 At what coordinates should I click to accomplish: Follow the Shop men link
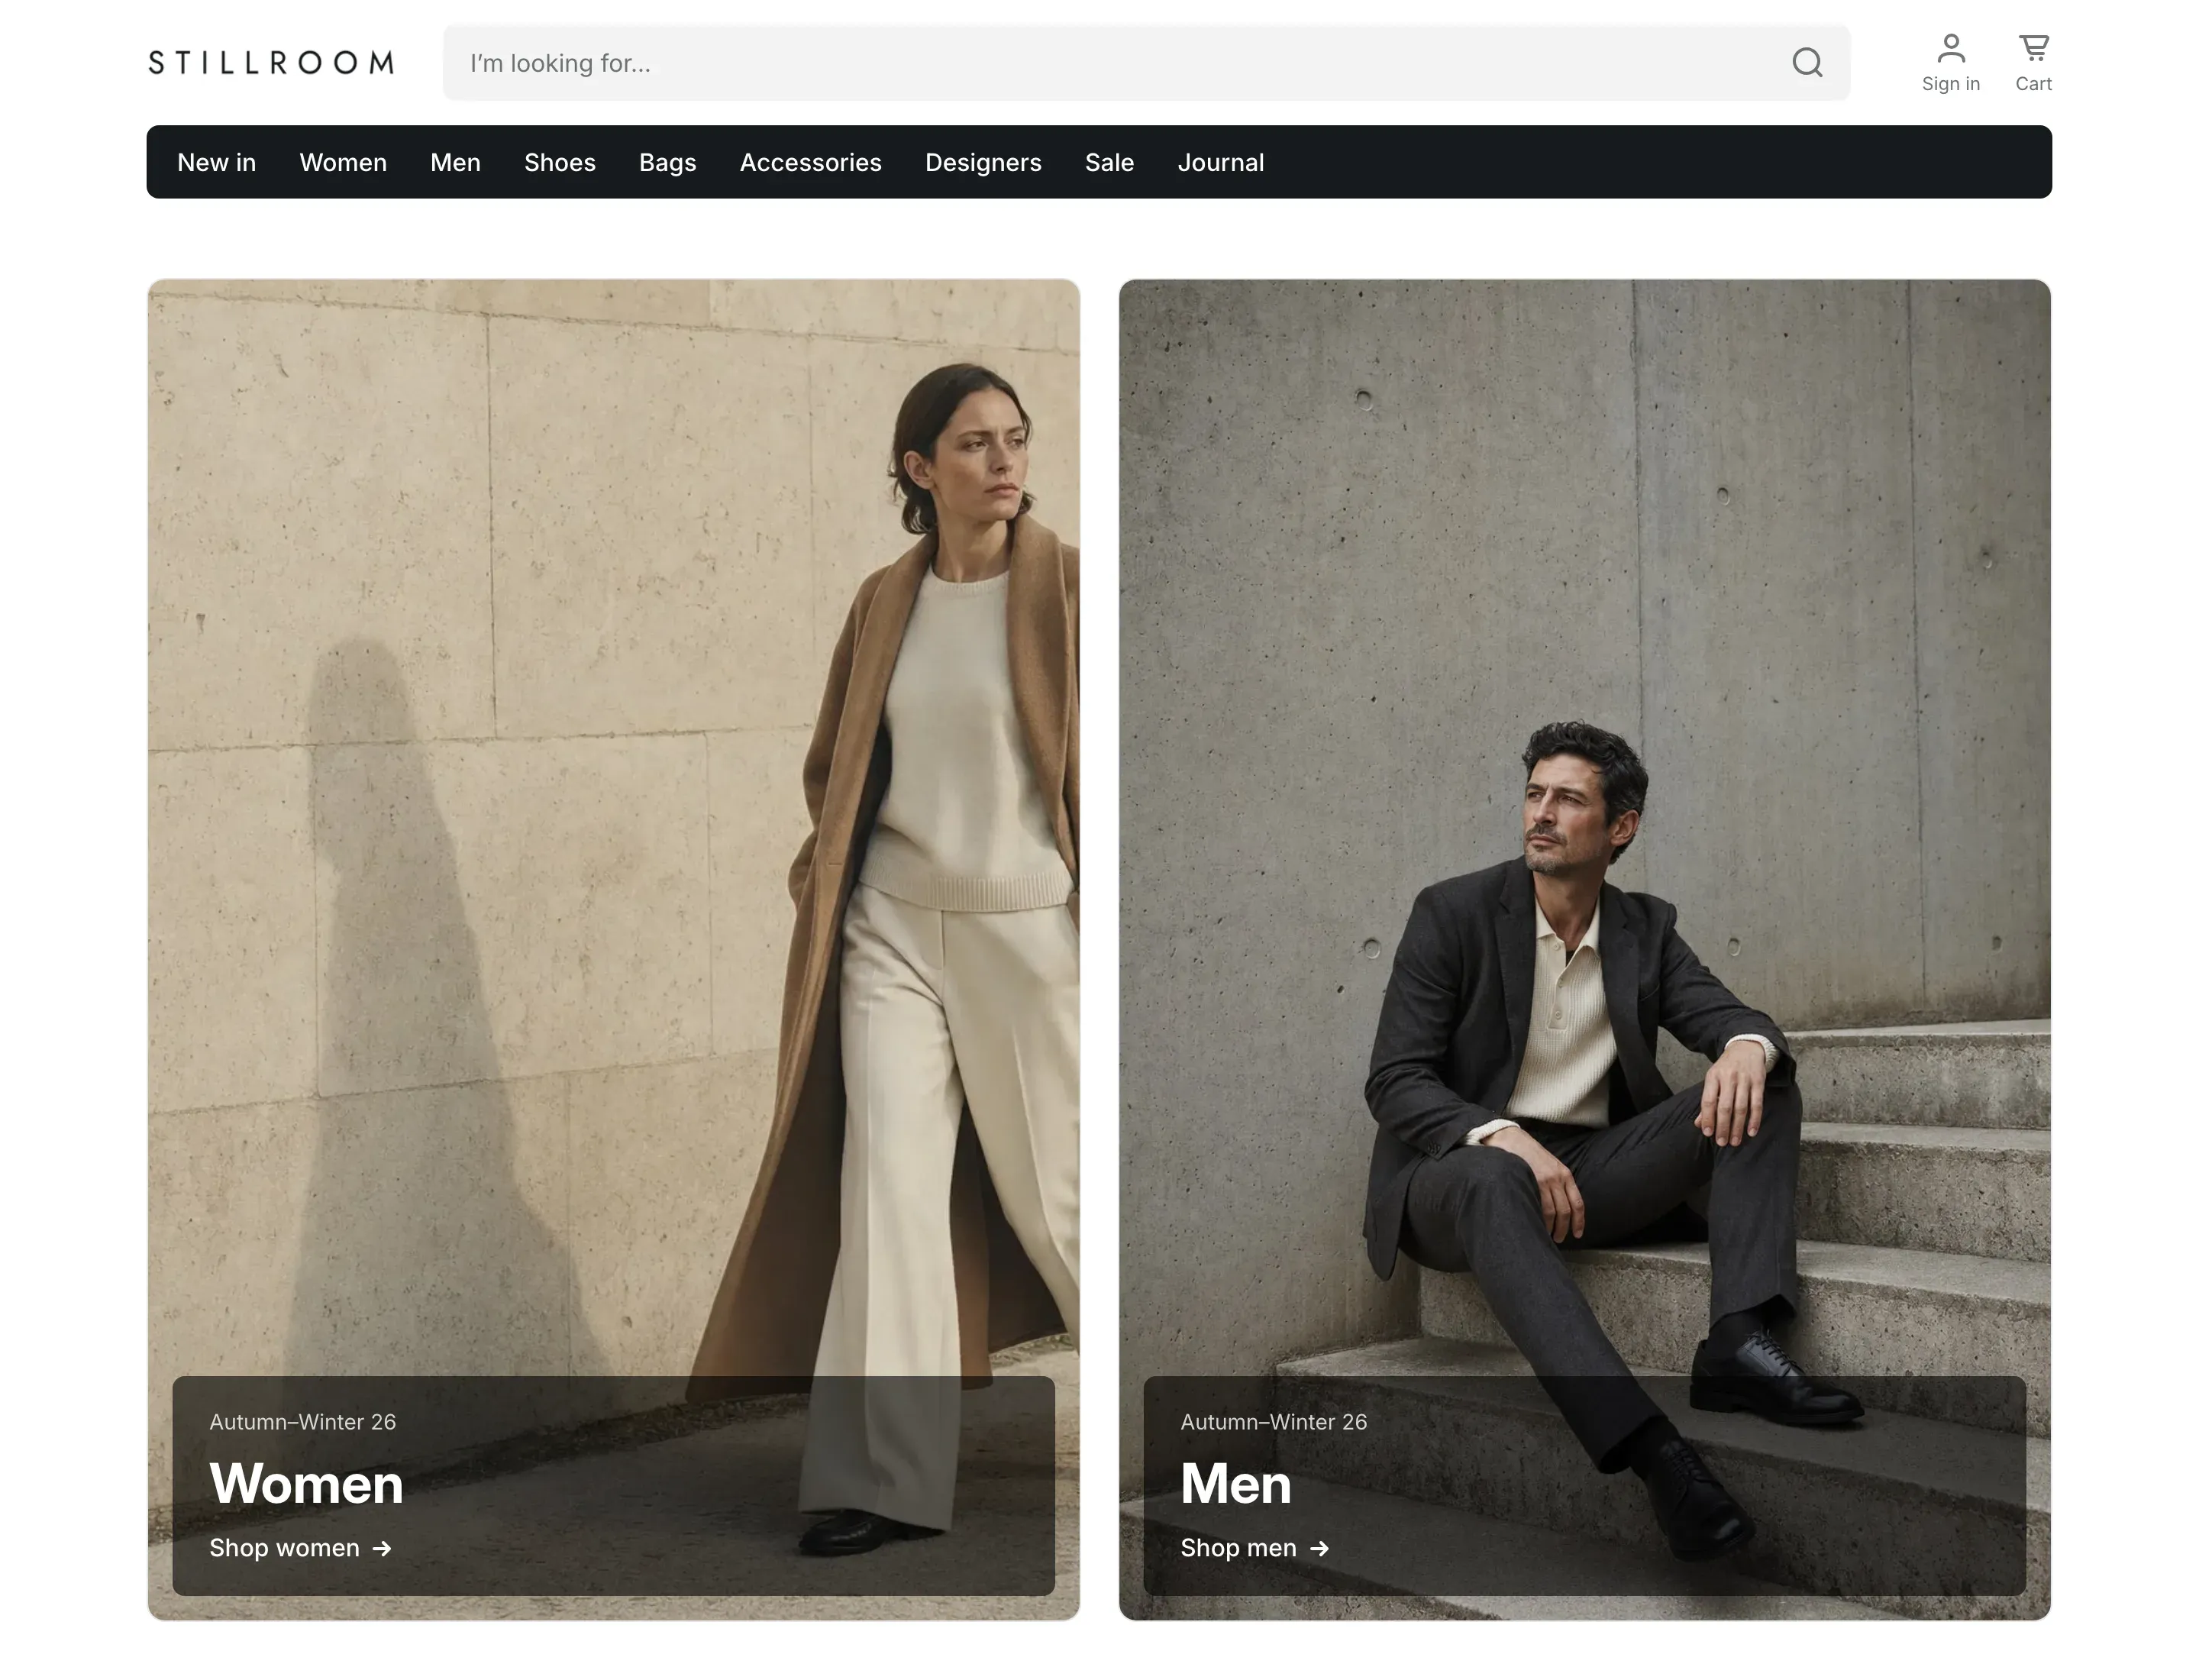click(x=1254, y=1548)
